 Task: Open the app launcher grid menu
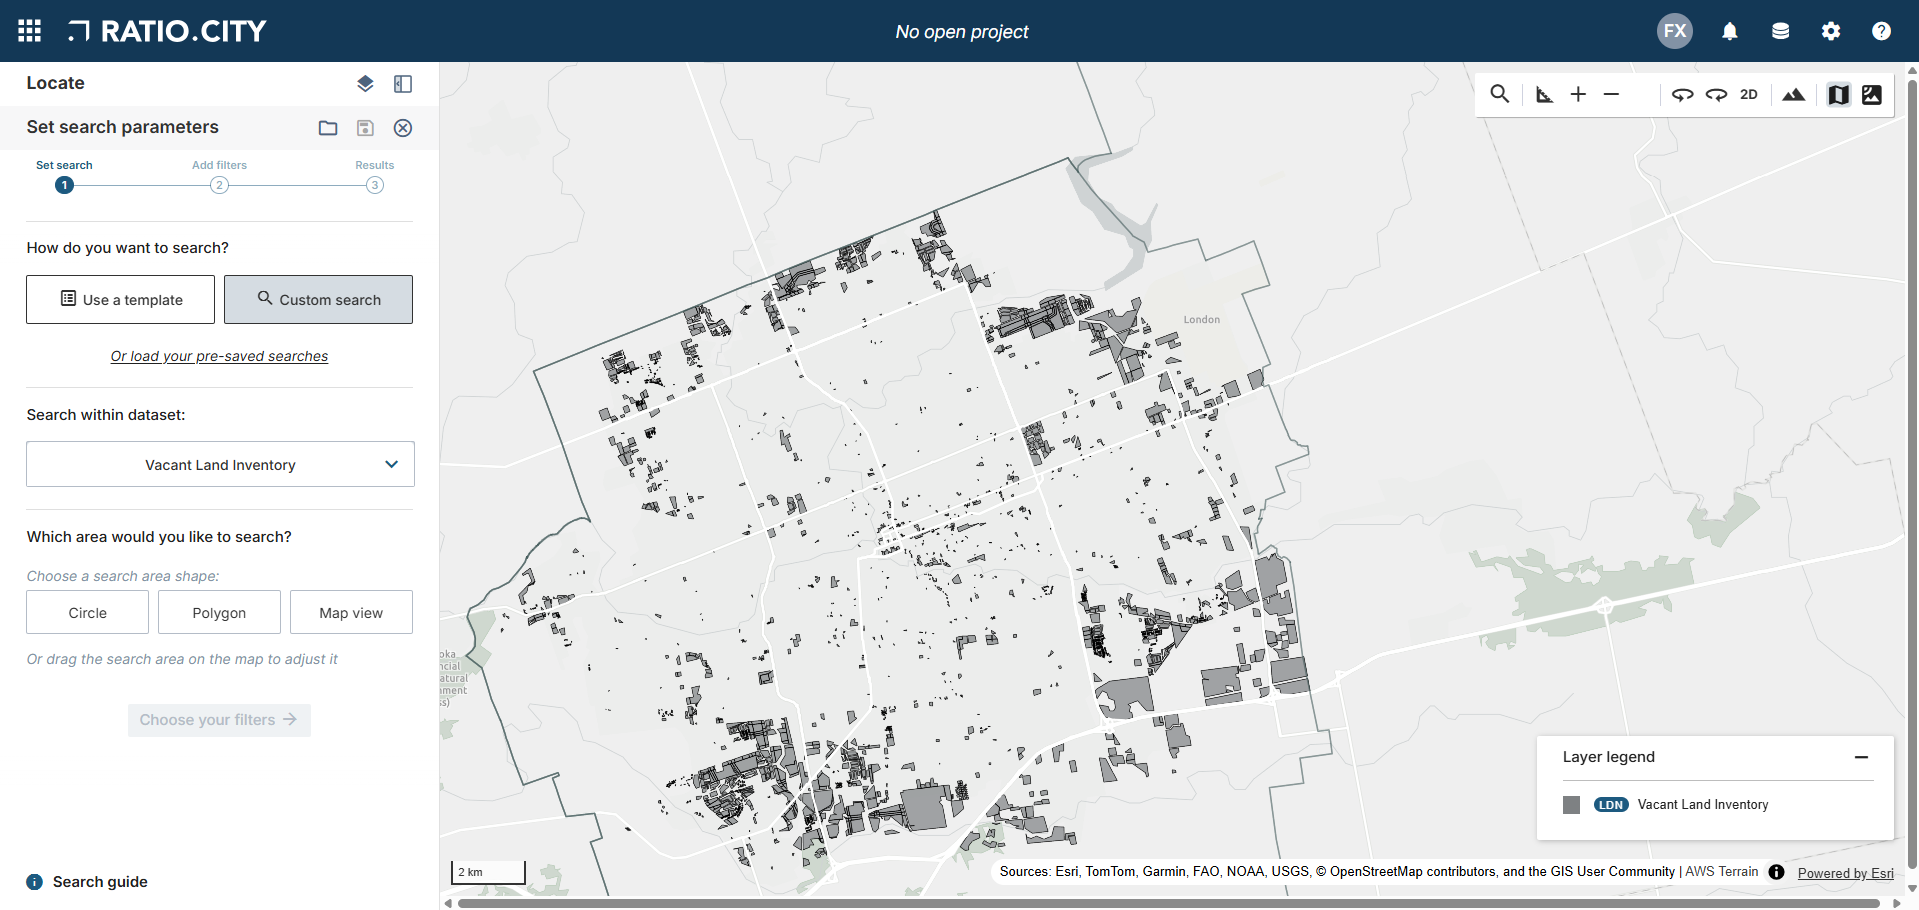(x=29, y=31)
